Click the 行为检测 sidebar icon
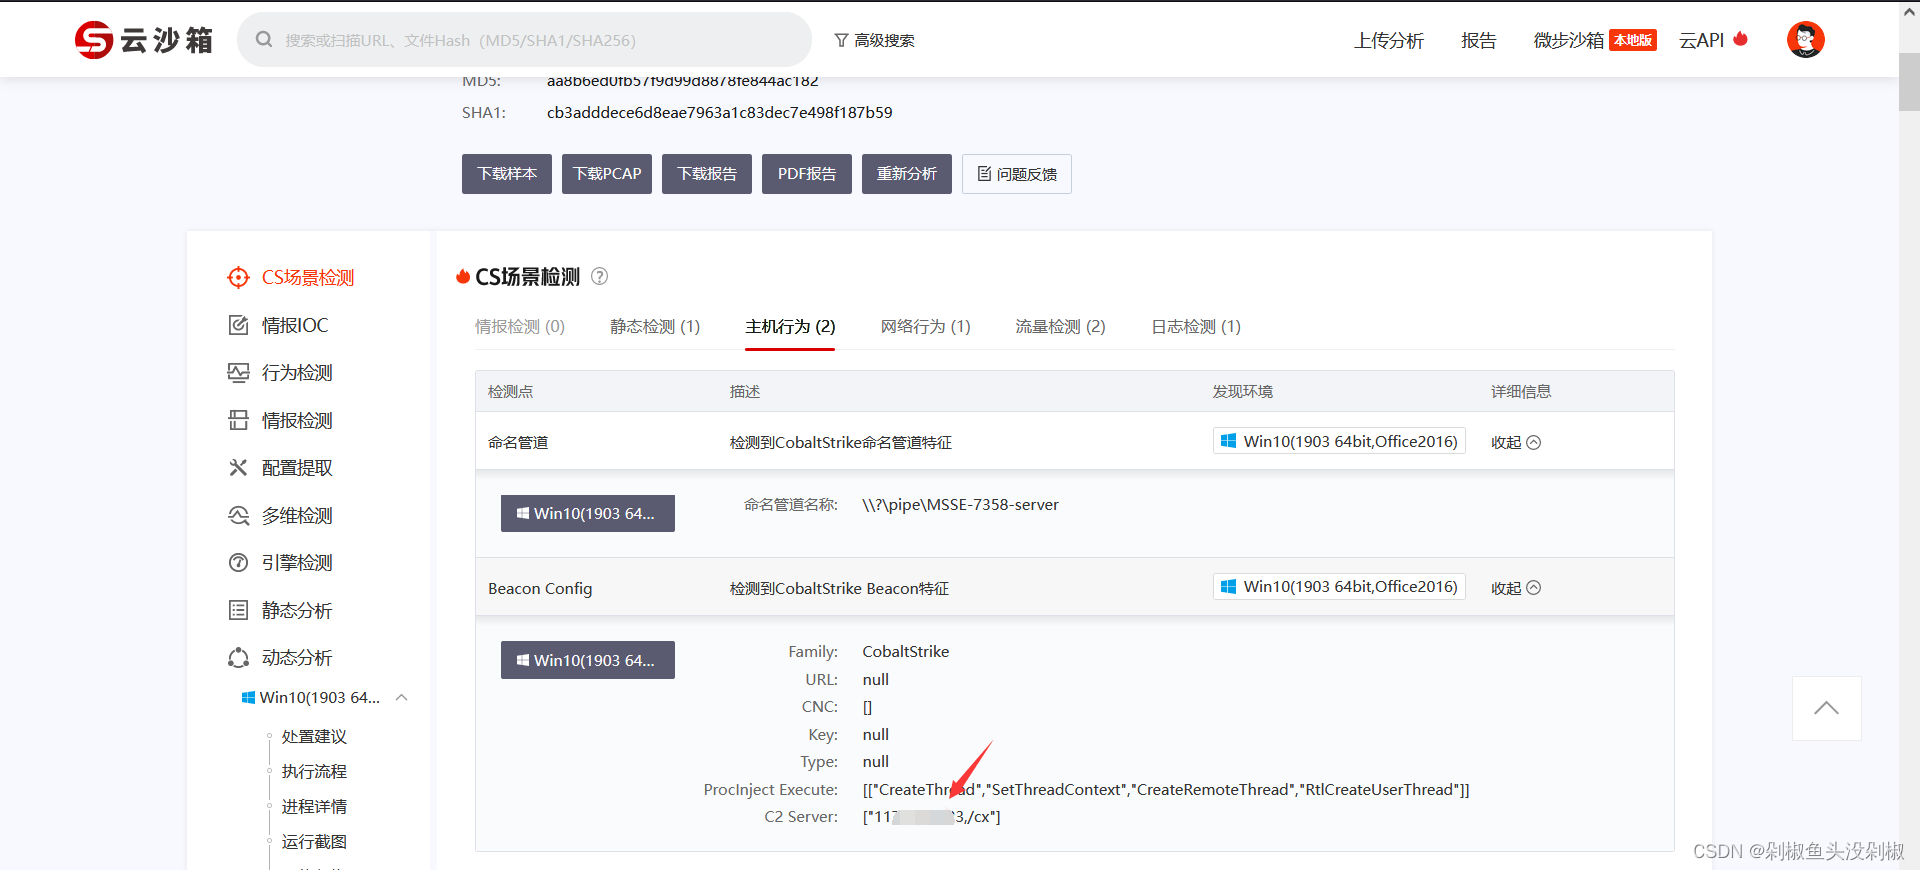The height and width of the screenshot is (870, 1920). pos(238,373)
